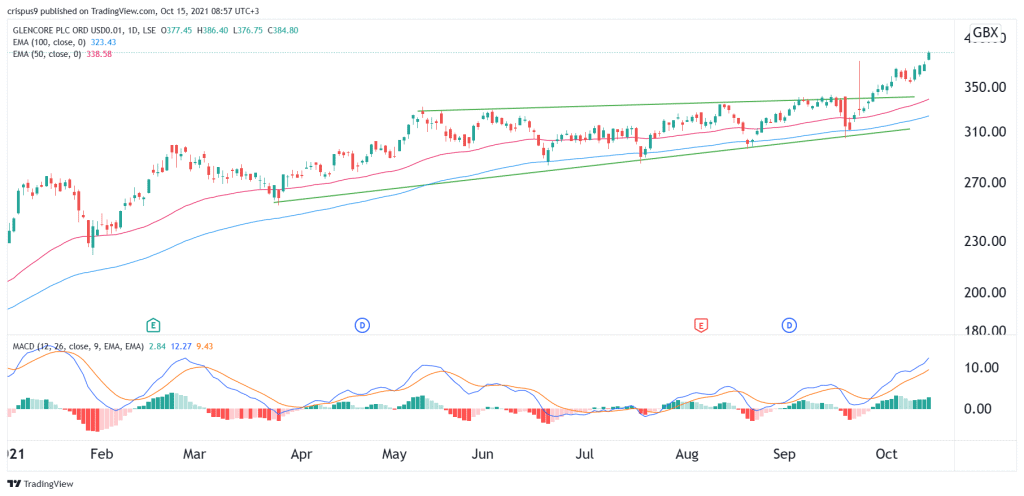Open the dividend D marker in early September
The width and height of the screenshot is (1024, 496).
(789, 324)
